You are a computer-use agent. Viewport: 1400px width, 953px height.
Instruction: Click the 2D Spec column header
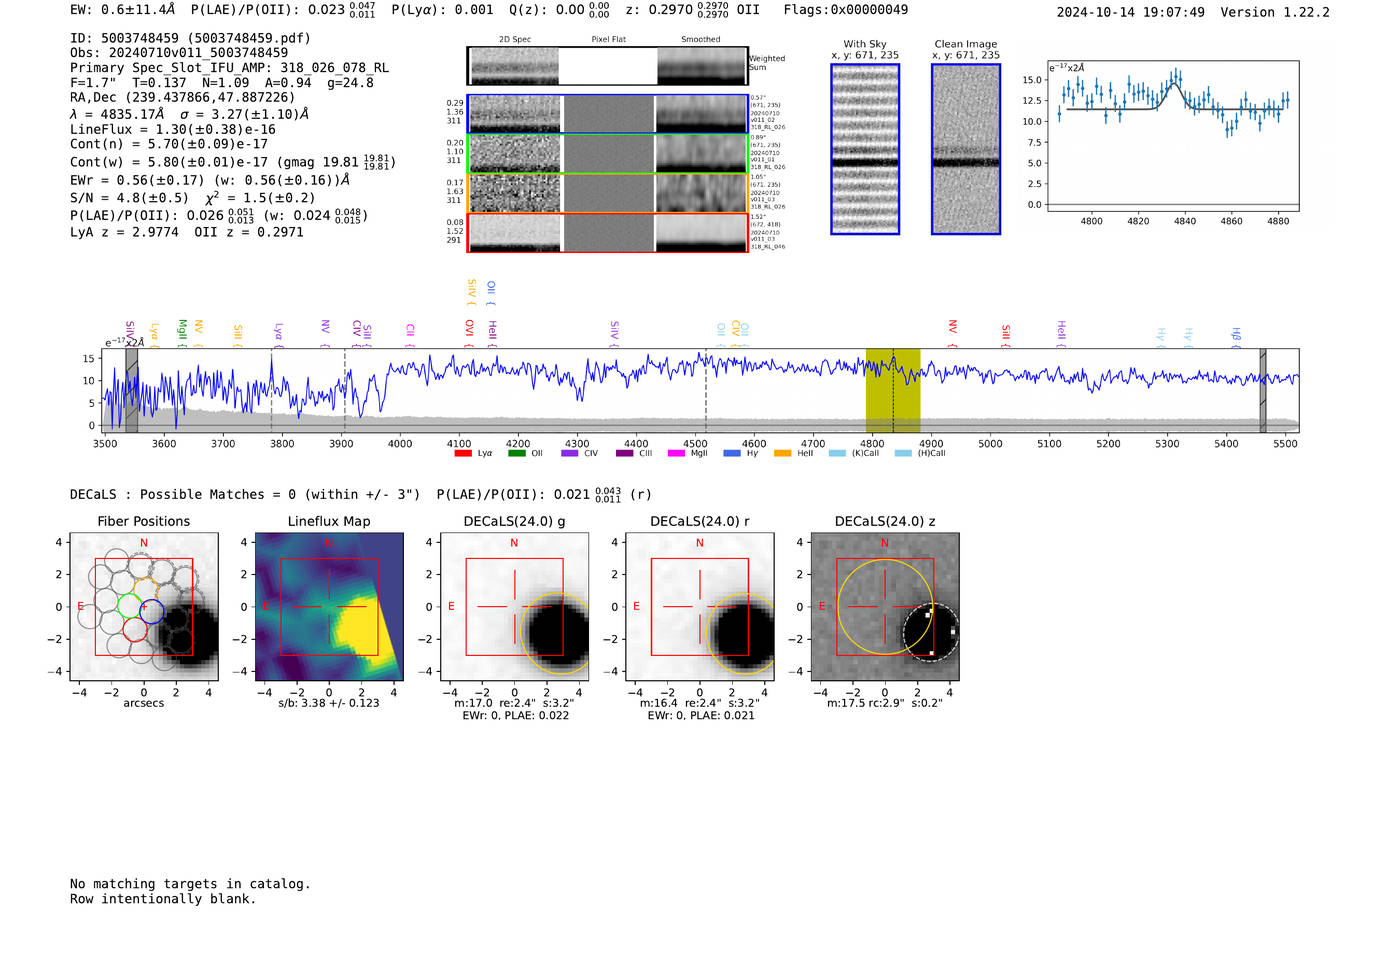click(x=515, y=39)
